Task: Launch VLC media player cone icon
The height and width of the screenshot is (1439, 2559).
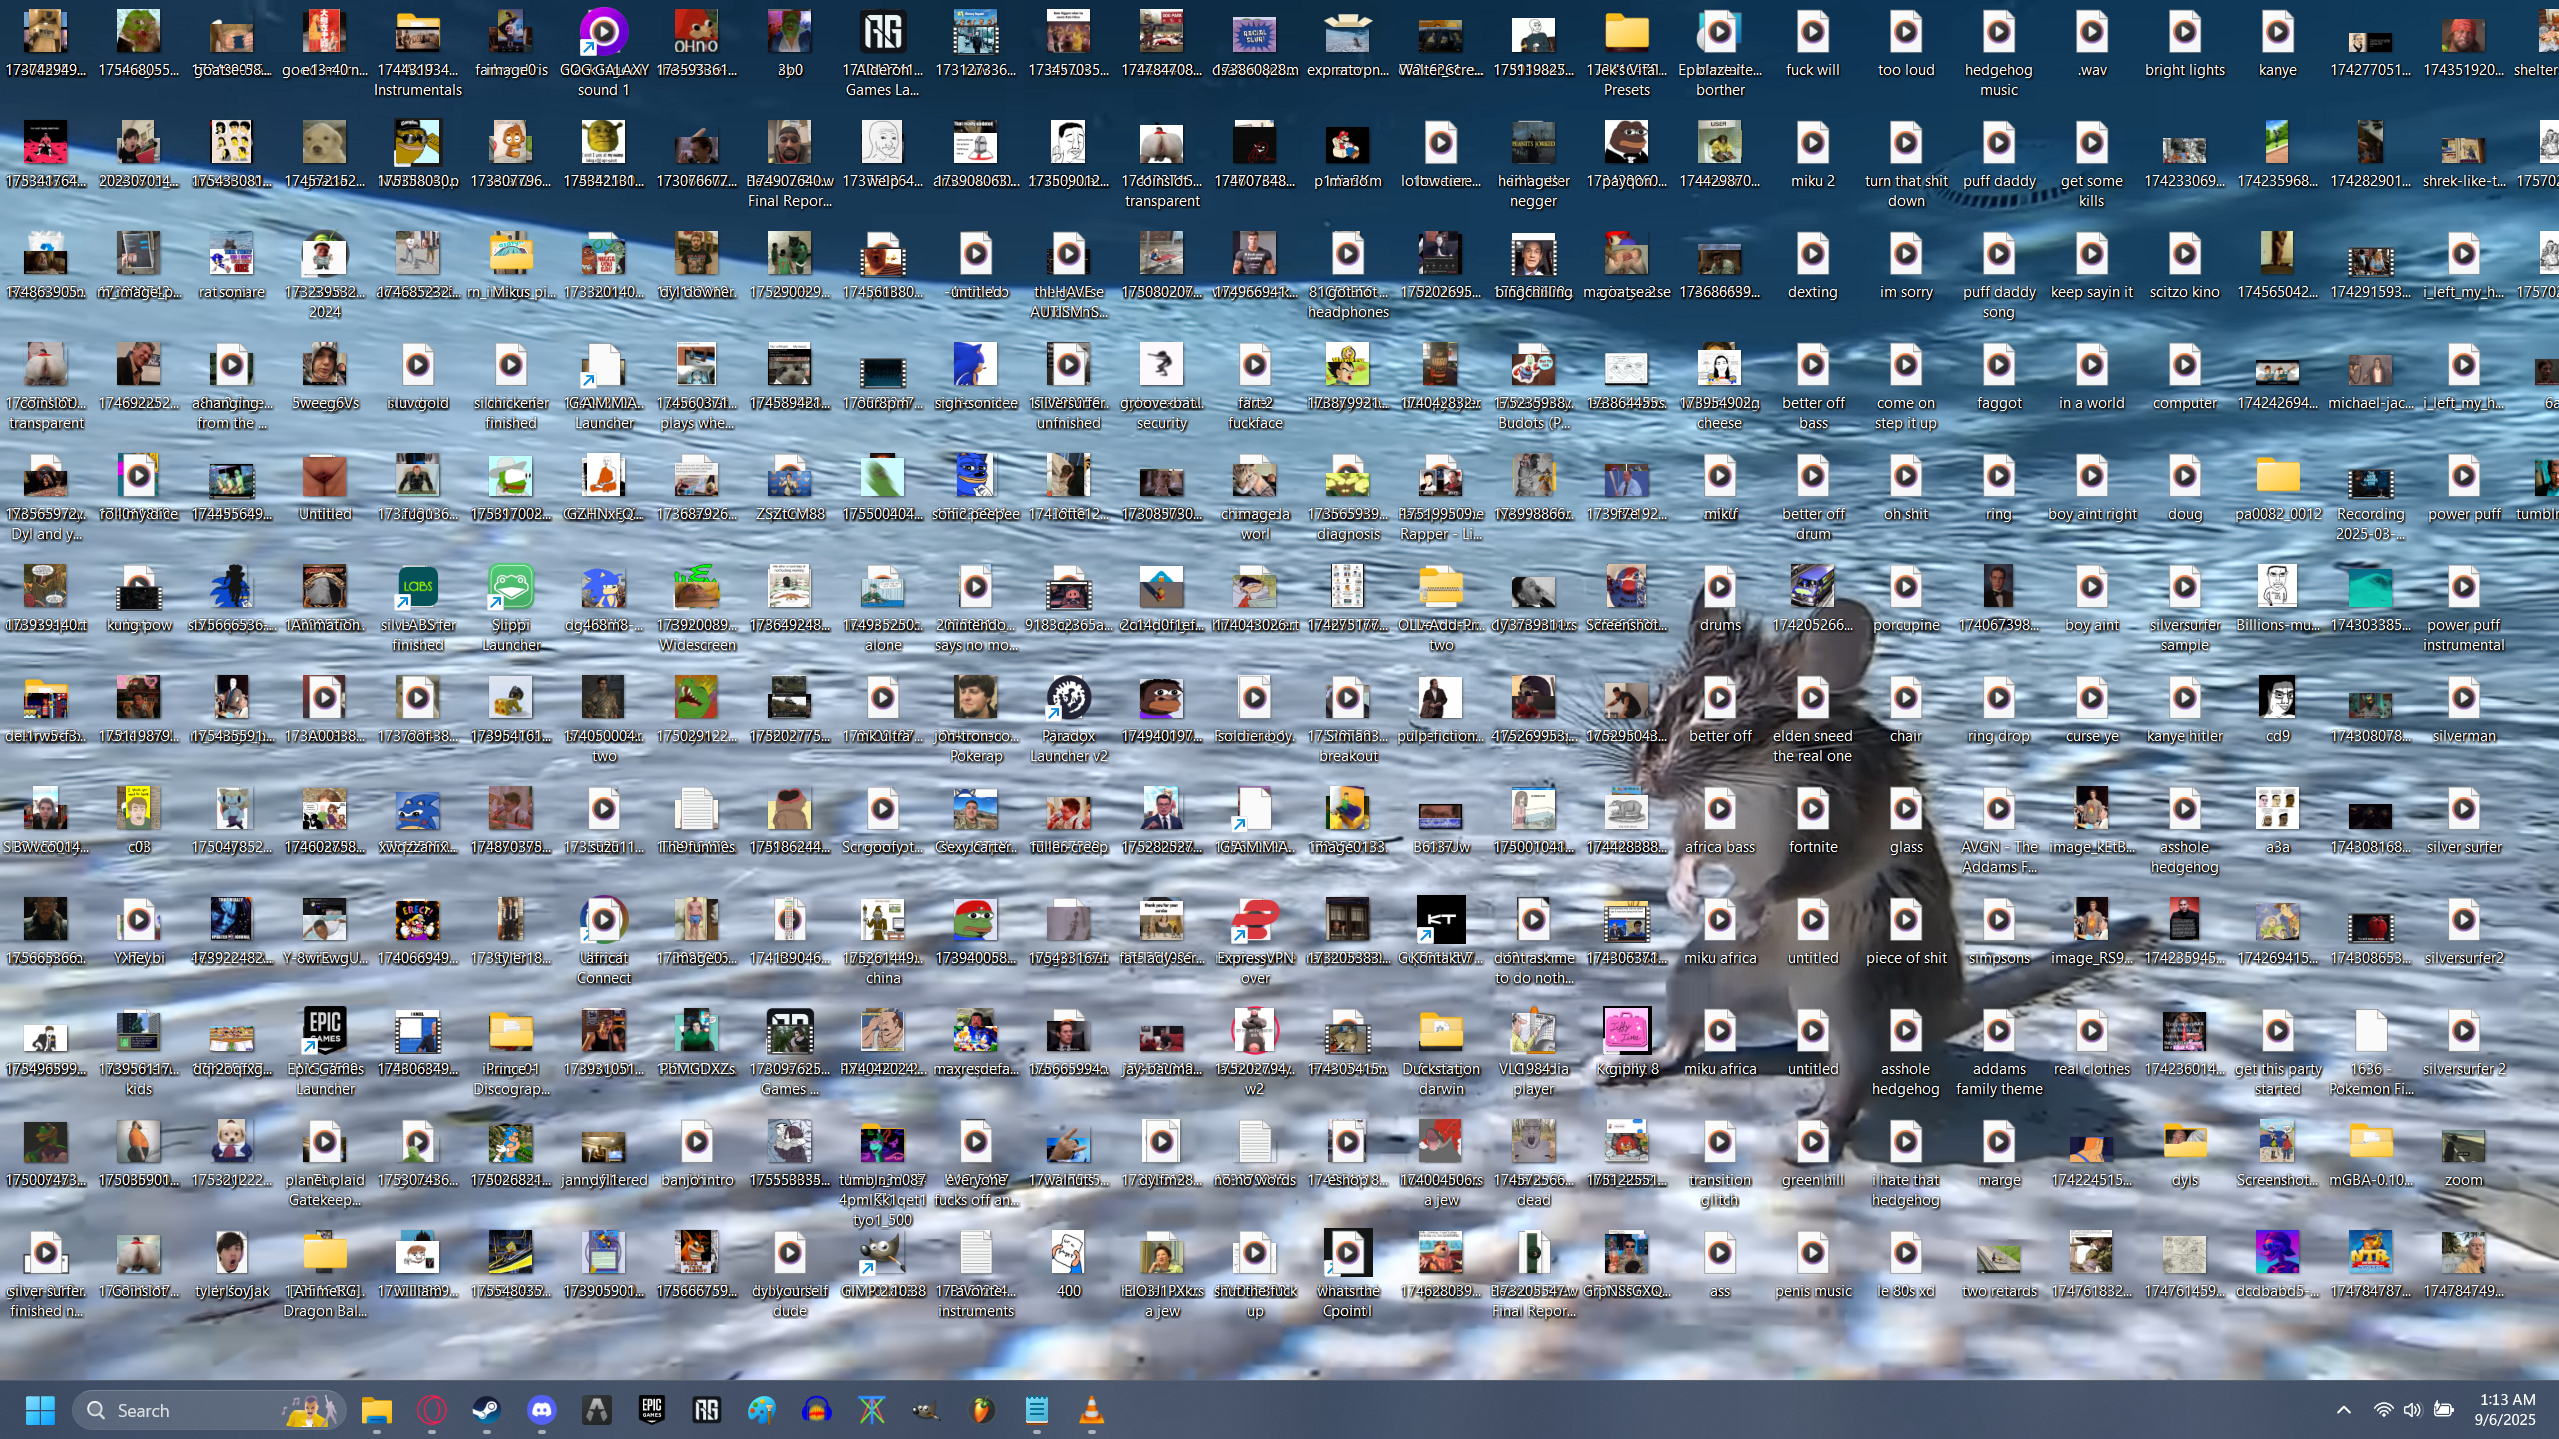Action: [1092, 1410]
